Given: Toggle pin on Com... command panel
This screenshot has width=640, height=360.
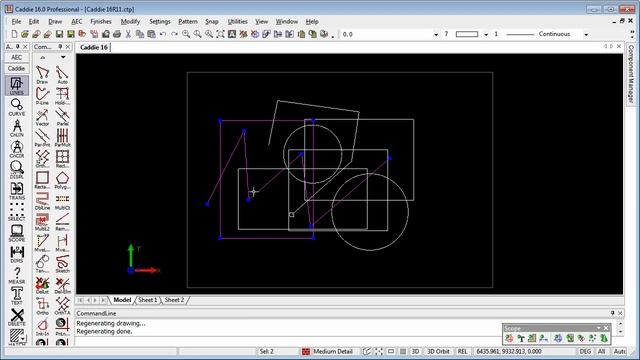Looking at the screenshot, I should 60,47.
